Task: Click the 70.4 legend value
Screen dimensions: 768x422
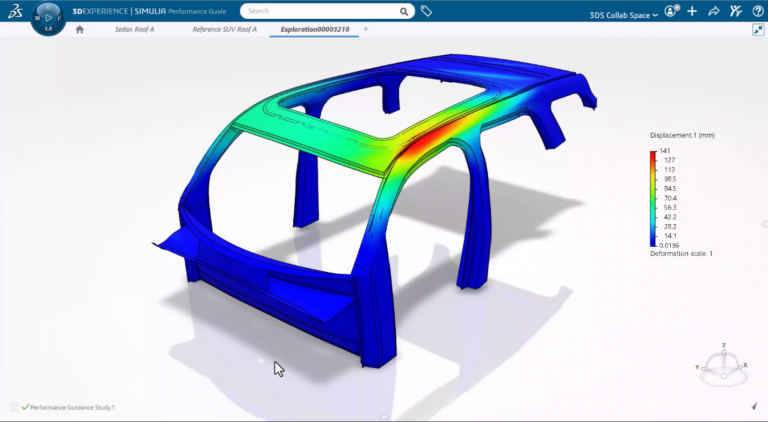Action: pyautogui.click(x=670, y=198)
